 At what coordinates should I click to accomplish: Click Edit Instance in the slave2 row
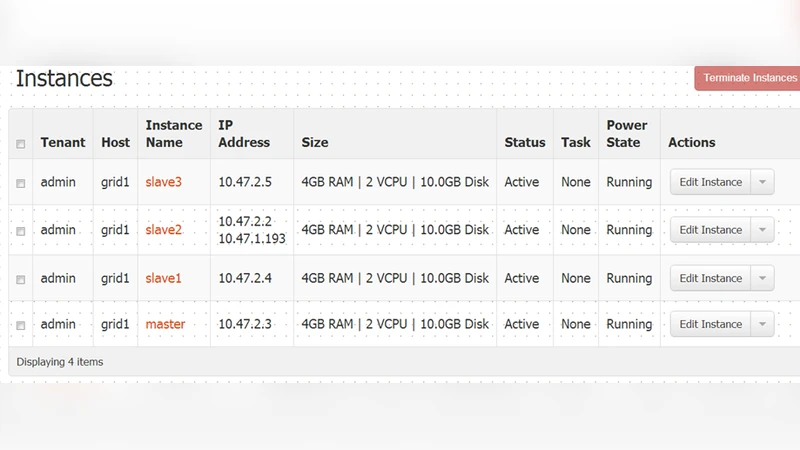[710, 230]
